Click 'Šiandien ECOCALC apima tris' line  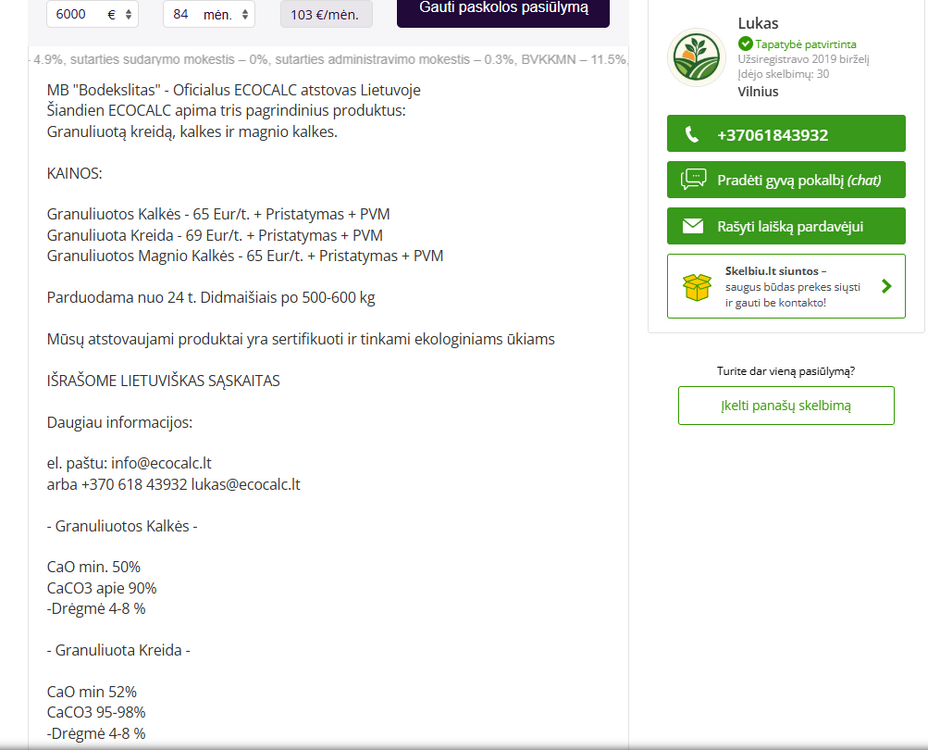(226, 111)
